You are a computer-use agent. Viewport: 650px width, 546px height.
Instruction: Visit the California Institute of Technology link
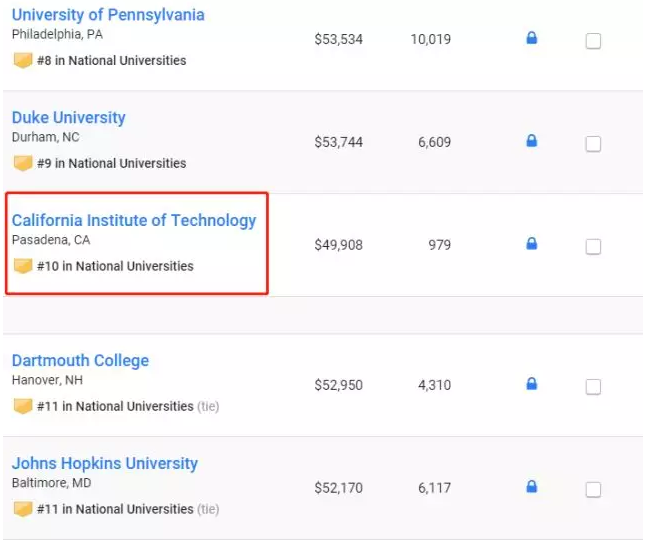[x=134, y=221]
